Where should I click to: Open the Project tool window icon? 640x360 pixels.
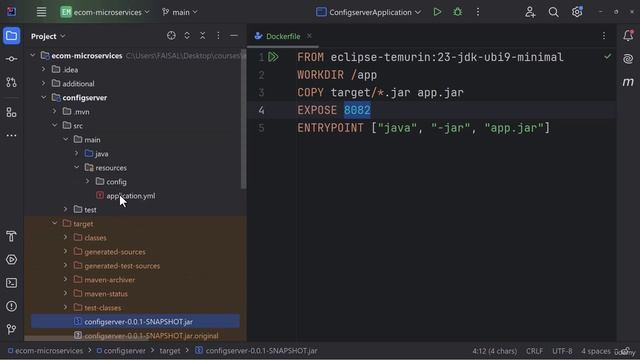11,36
